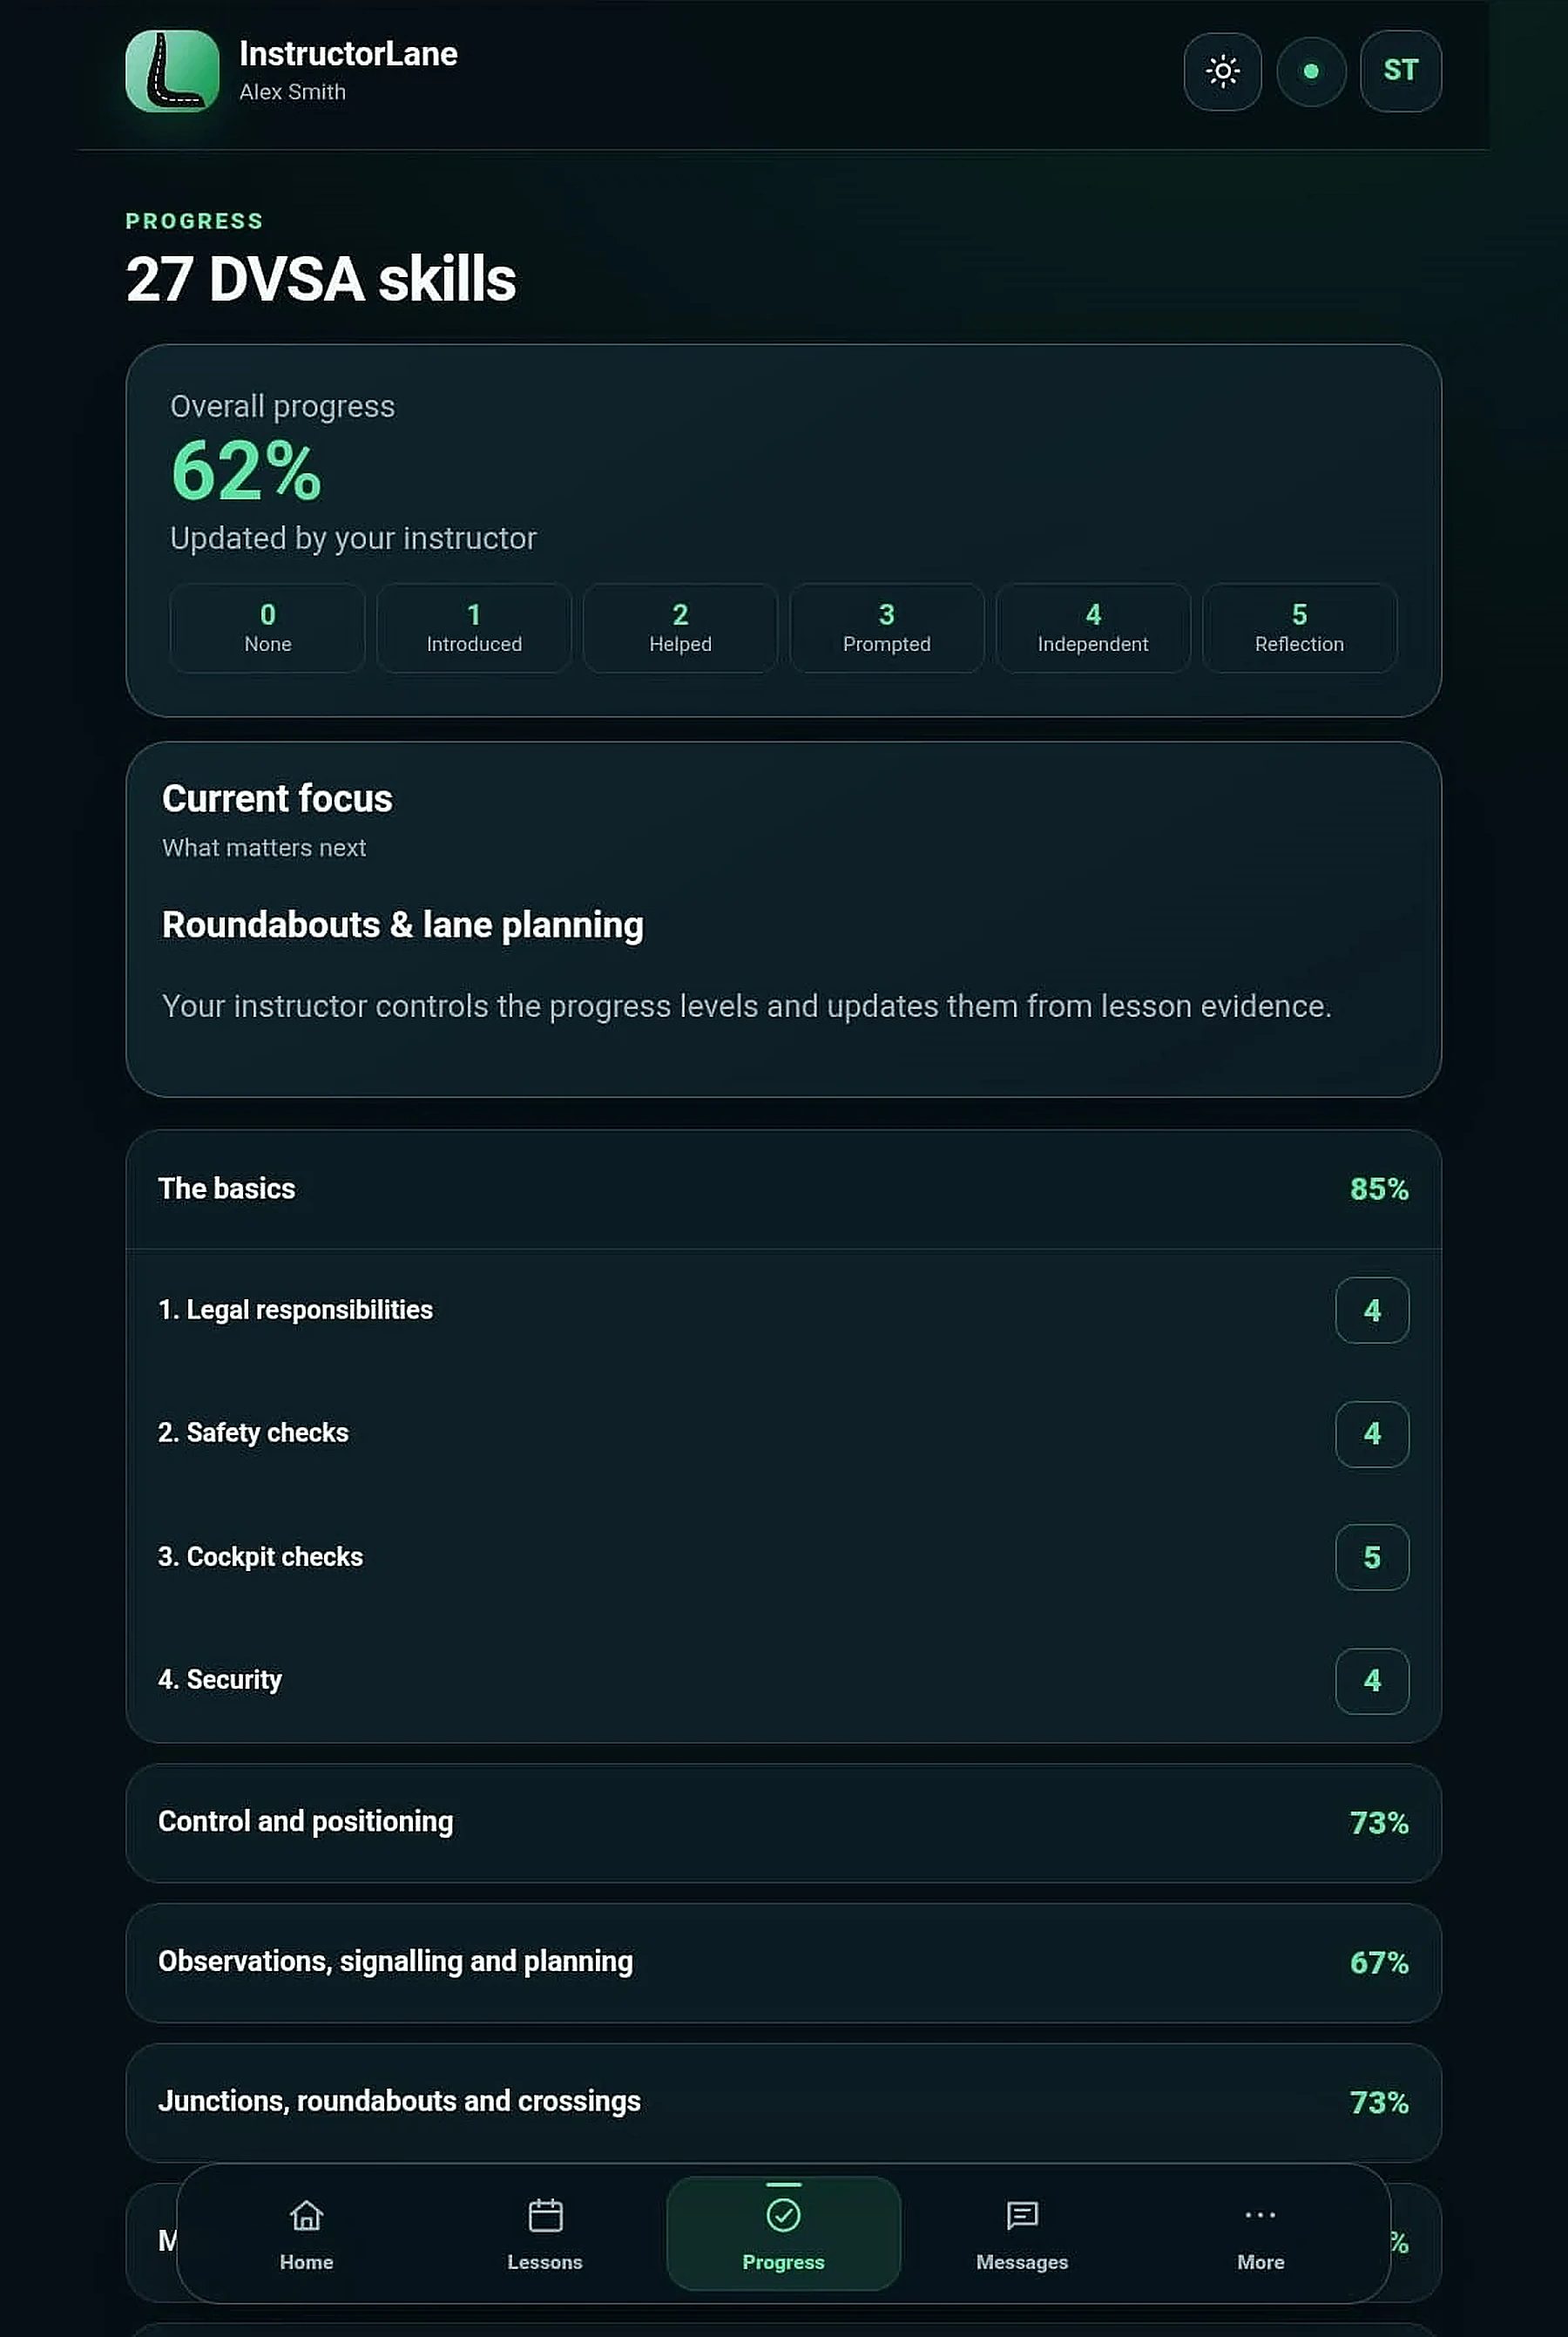Viewport: 1568px width, 2337px height.
Task: Select the 0 None level chip
Action: point(268,628)
